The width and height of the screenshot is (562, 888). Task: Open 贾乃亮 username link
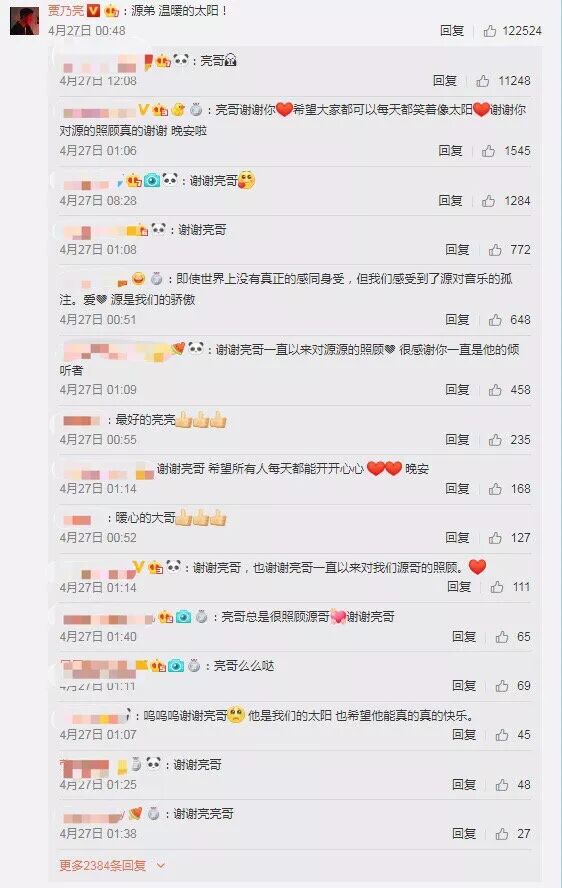(66, 10)
